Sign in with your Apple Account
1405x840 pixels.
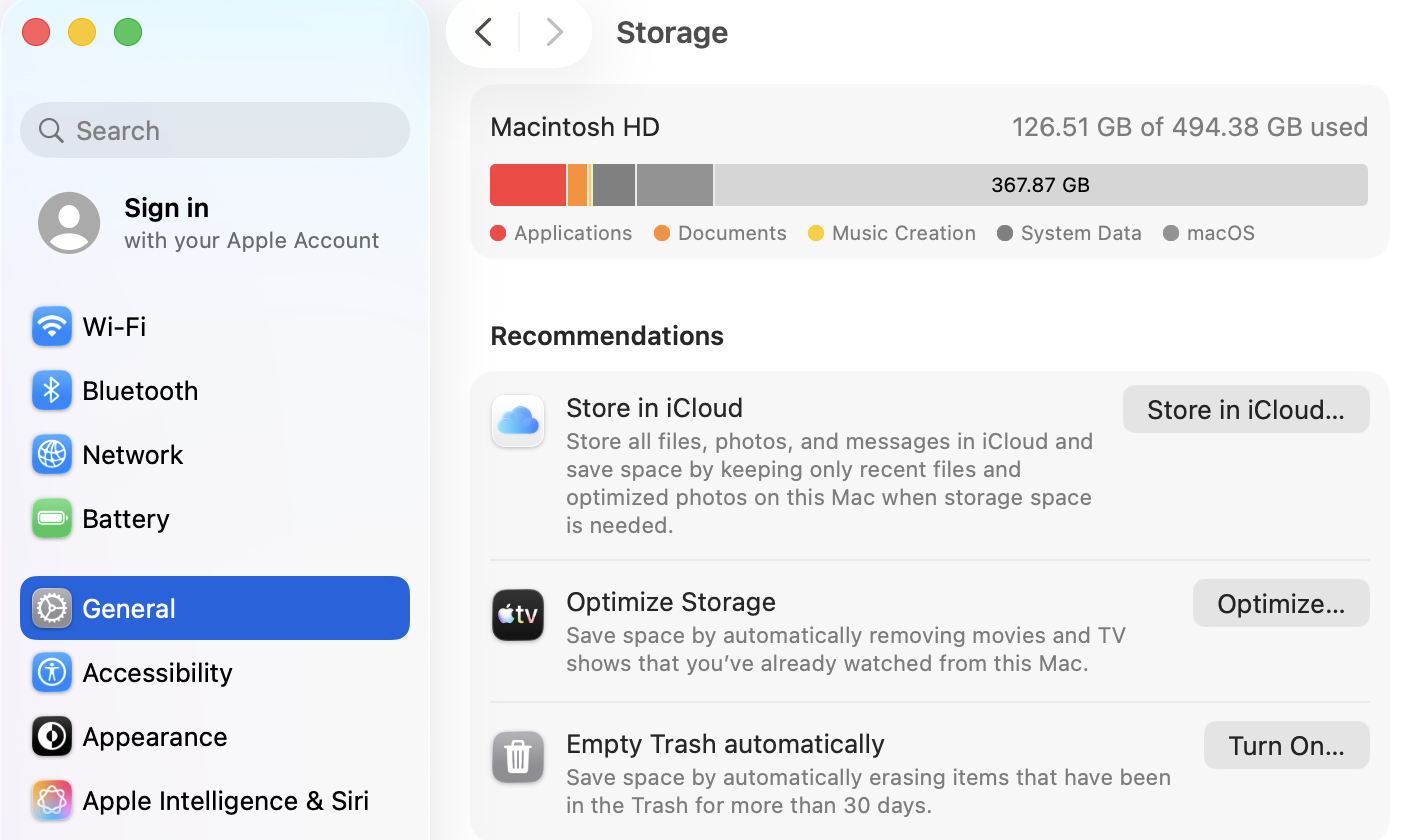coord(215,223)
